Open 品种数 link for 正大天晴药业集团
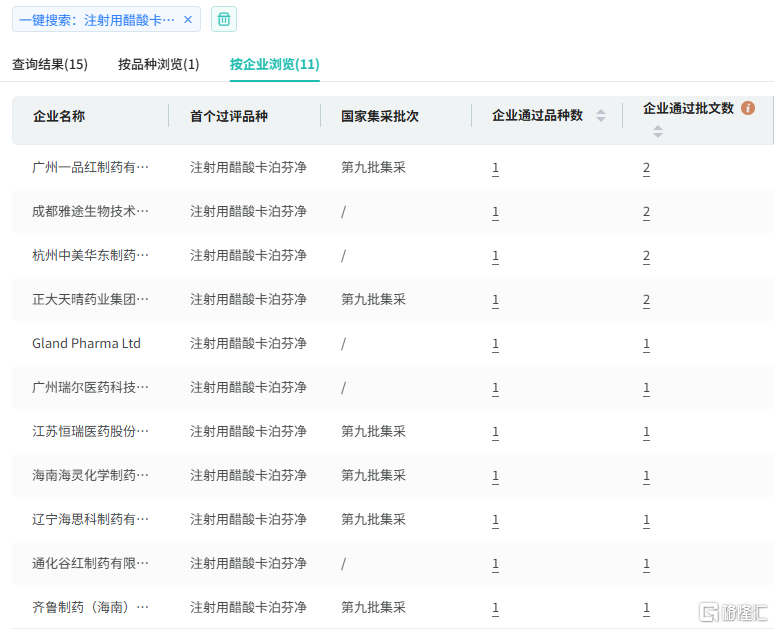 click(x=495, y=300)
